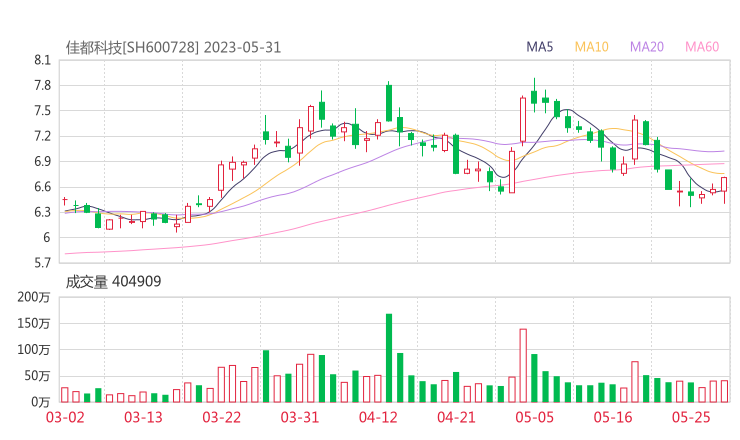Click the 03-31 date axis label

[x=300, y=417]
